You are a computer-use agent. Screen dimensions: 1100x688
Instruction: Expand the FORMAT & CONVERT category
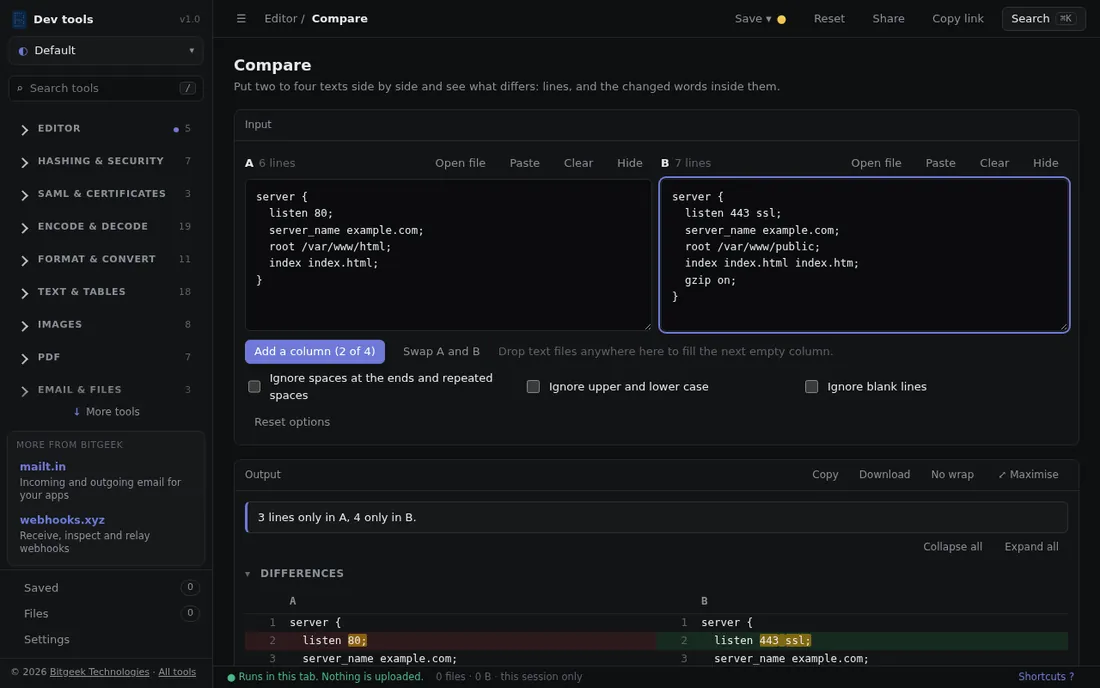tap(106, 259)
